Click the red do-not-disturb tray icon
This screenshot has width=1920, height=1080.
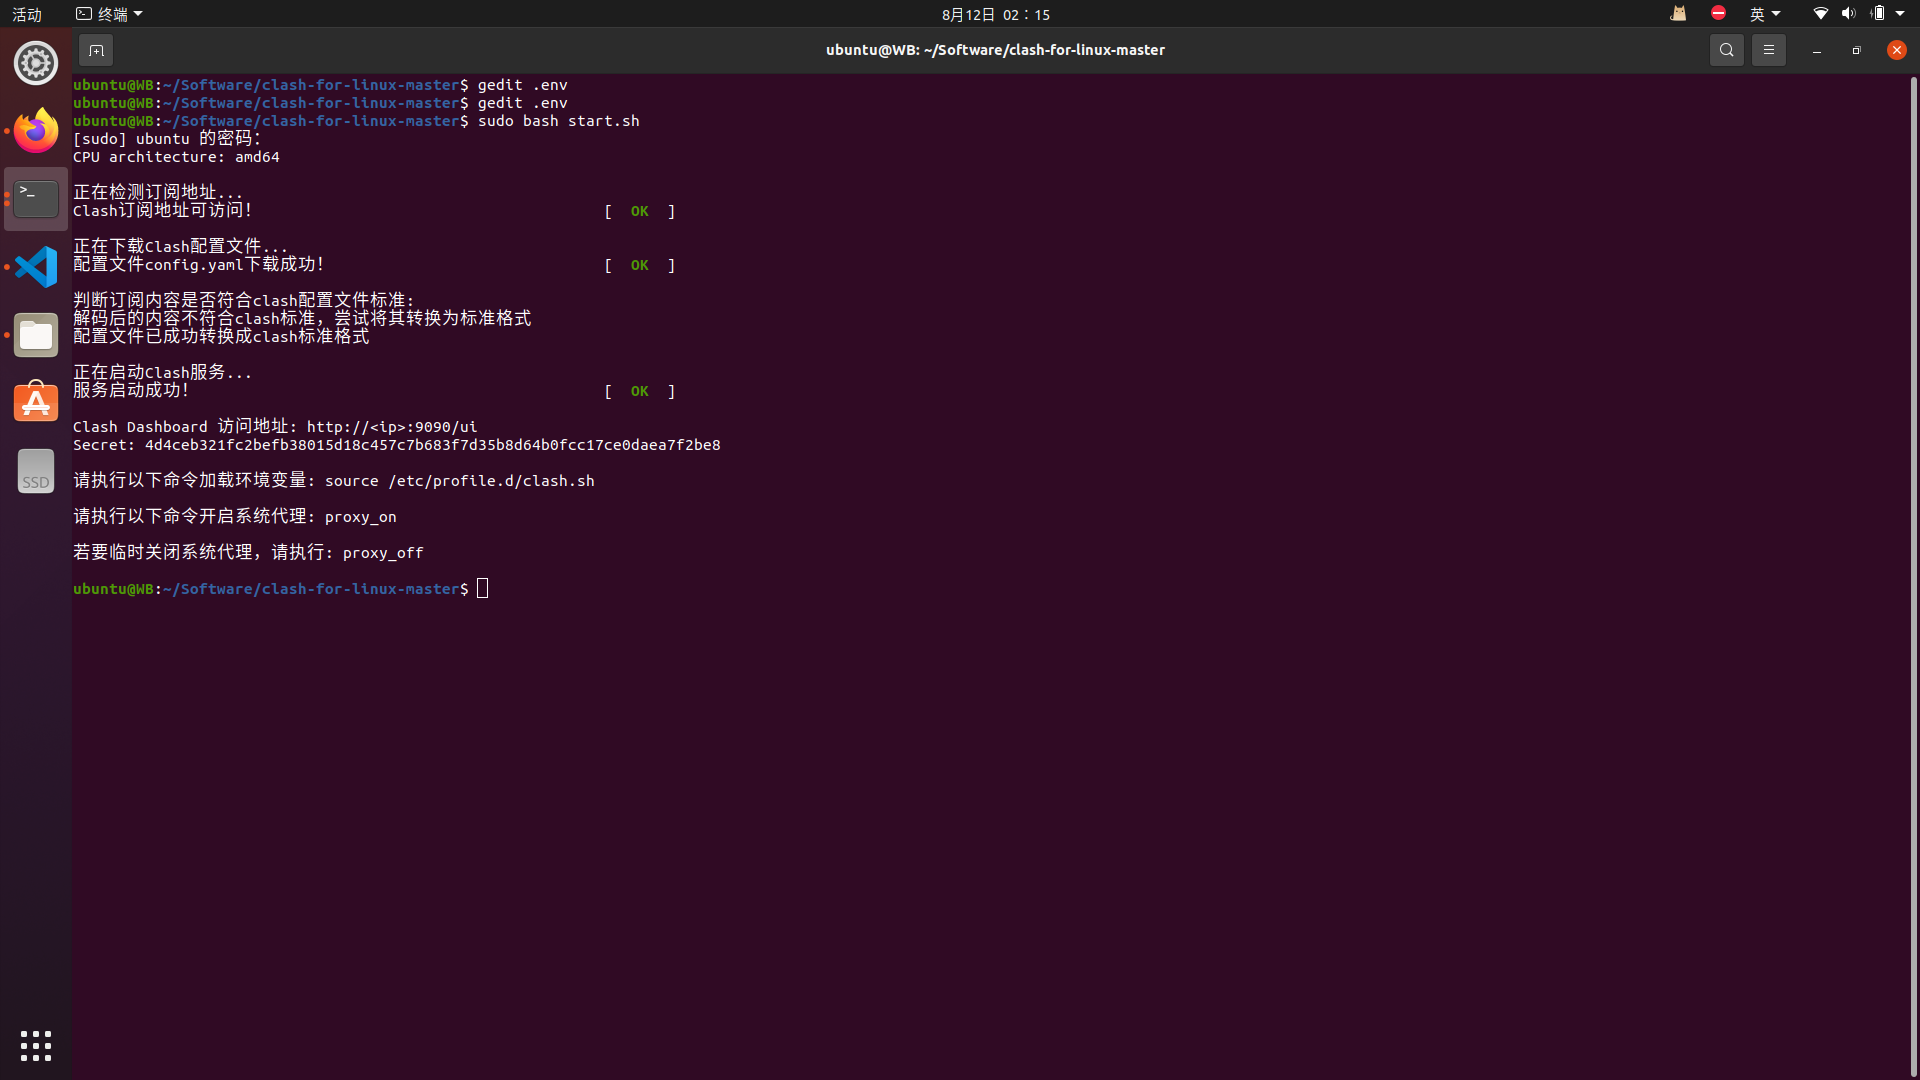(x=1718, y=14)
